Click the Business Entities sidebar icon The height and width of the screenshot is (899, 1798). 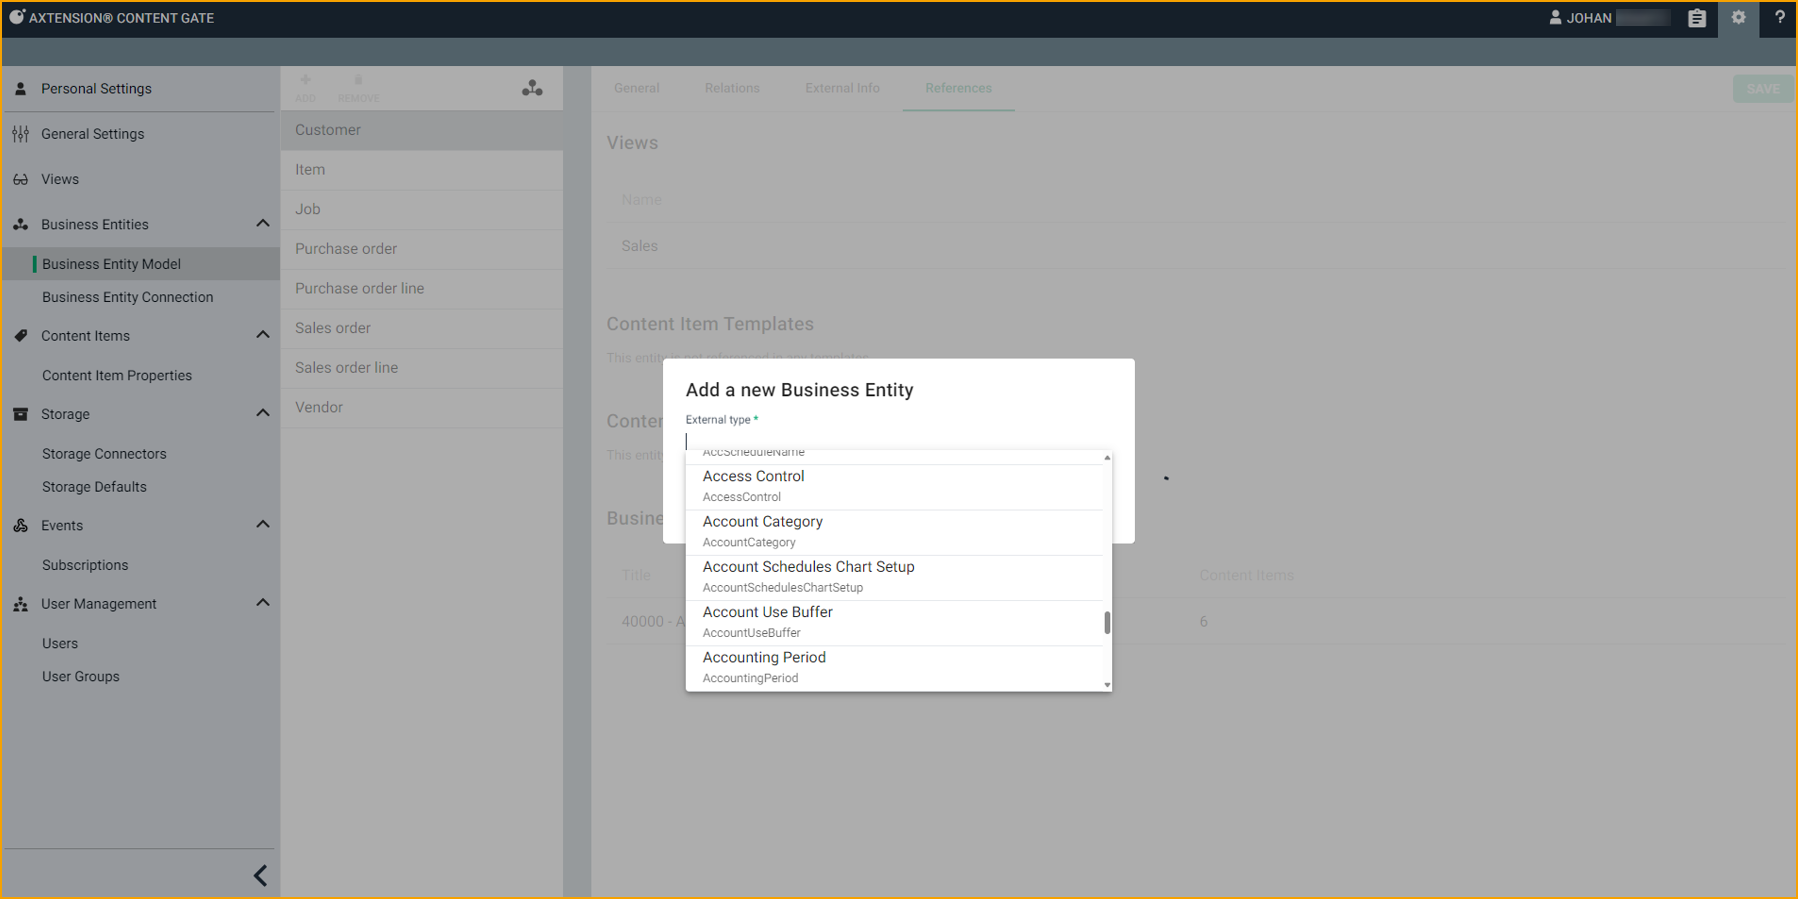[x=20, y=225]
